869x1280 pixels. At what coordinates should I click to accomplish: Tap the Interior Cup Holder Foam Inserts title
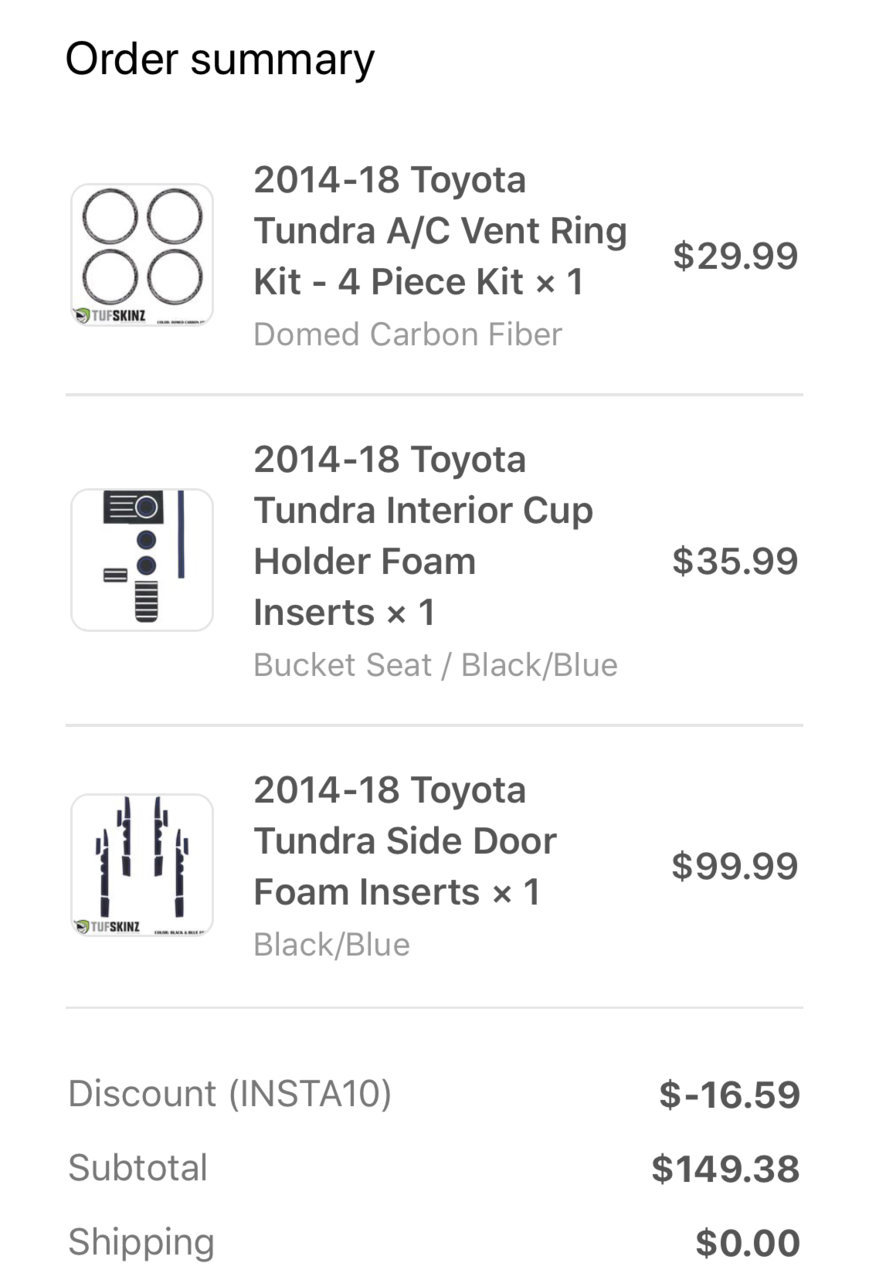click(423, 535)
